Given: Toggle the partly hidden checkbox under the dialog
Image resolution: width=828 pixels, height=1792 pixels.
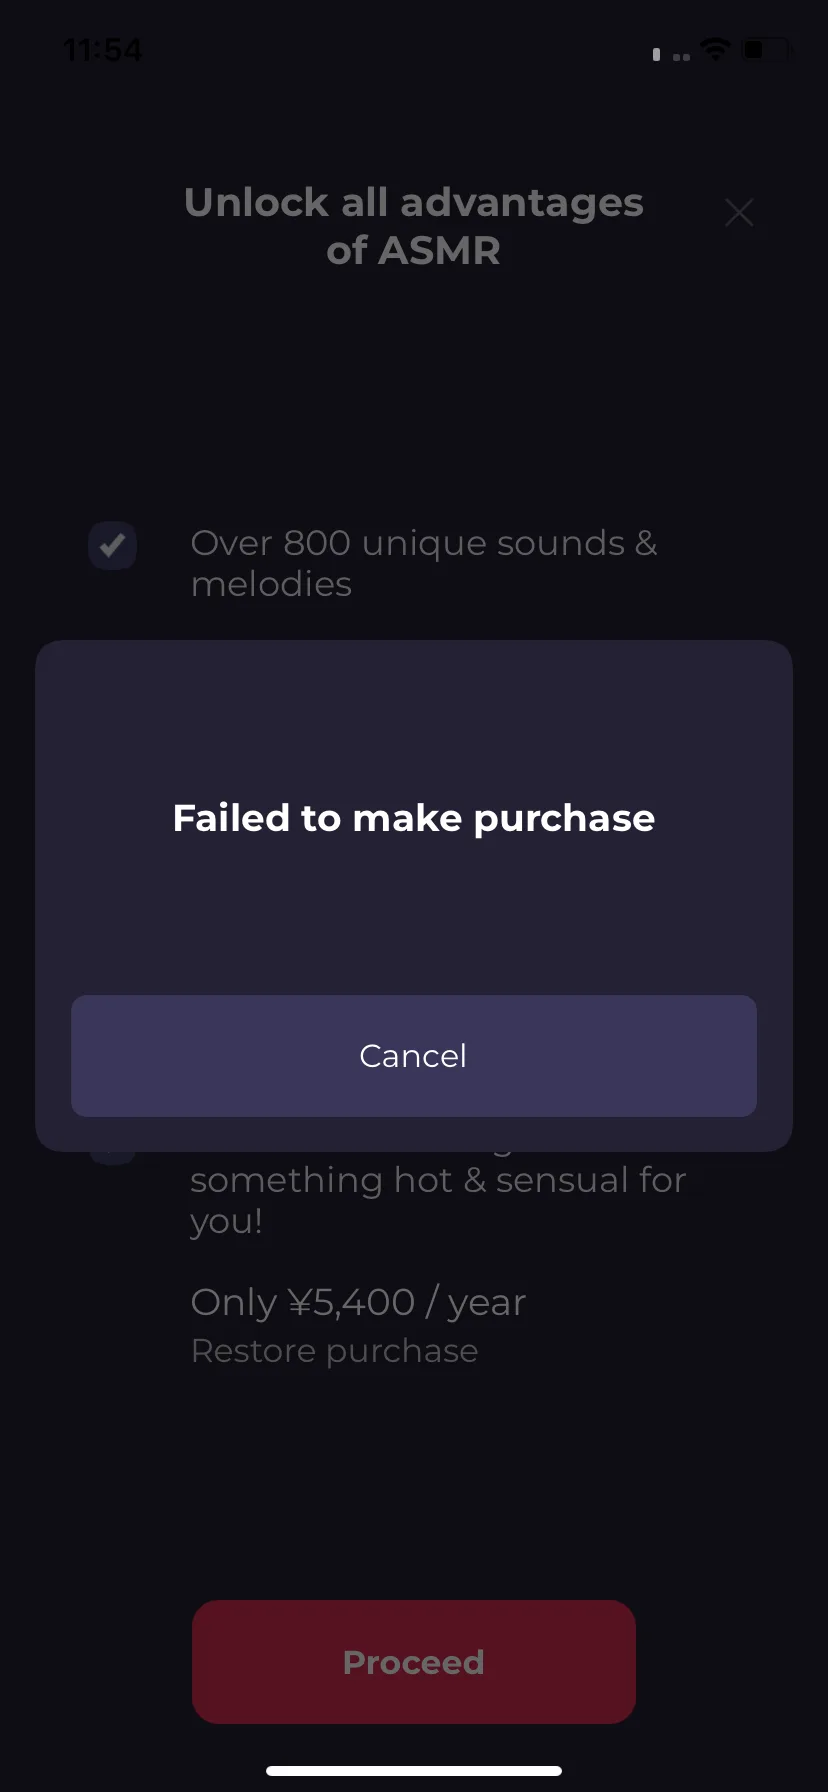Looking at the screenshot, I should [x=113, y=1157].
